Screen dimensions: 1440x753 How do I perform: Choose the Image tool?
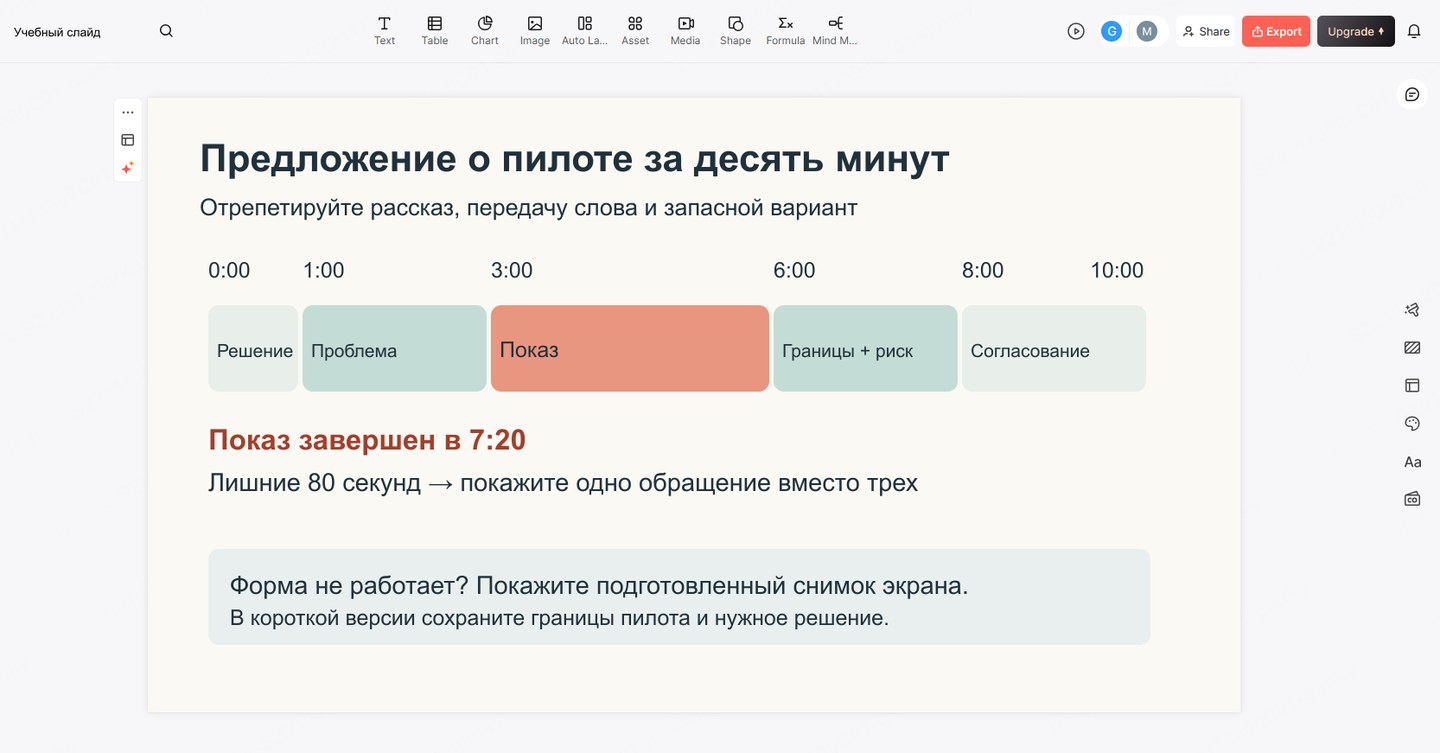coord(535,30)
